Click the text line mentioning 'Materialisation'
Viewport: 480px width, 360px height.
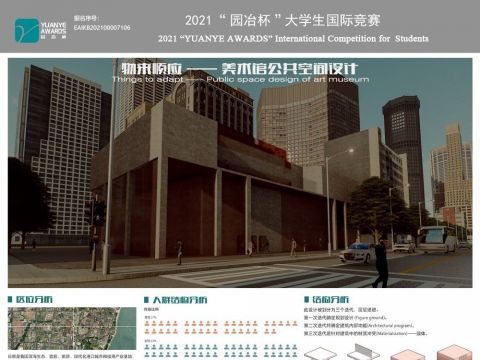(x=366, y=333)
